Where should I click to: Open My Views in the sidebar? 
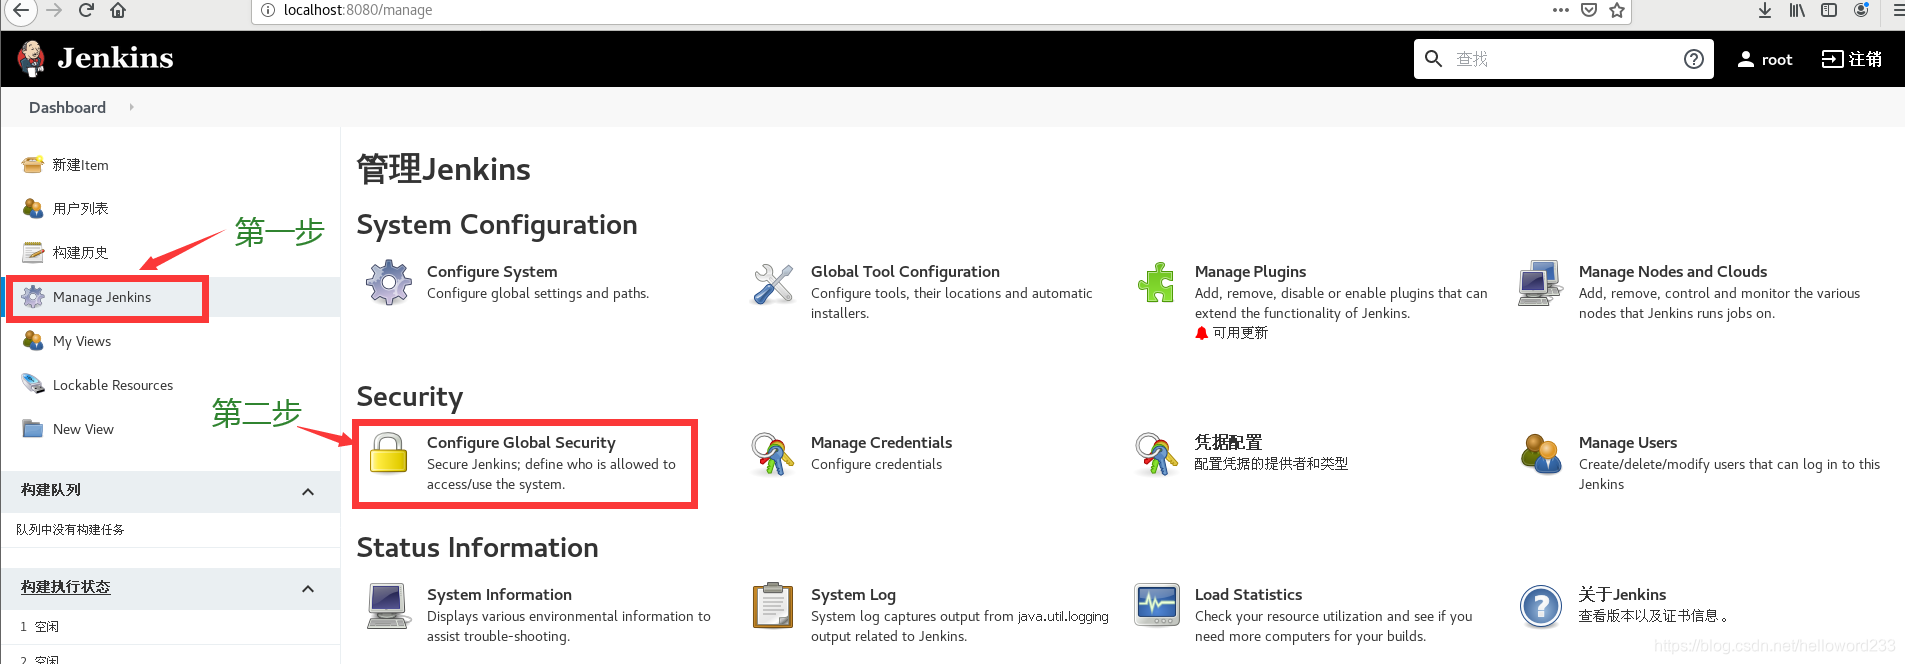[x=82, y=341]
